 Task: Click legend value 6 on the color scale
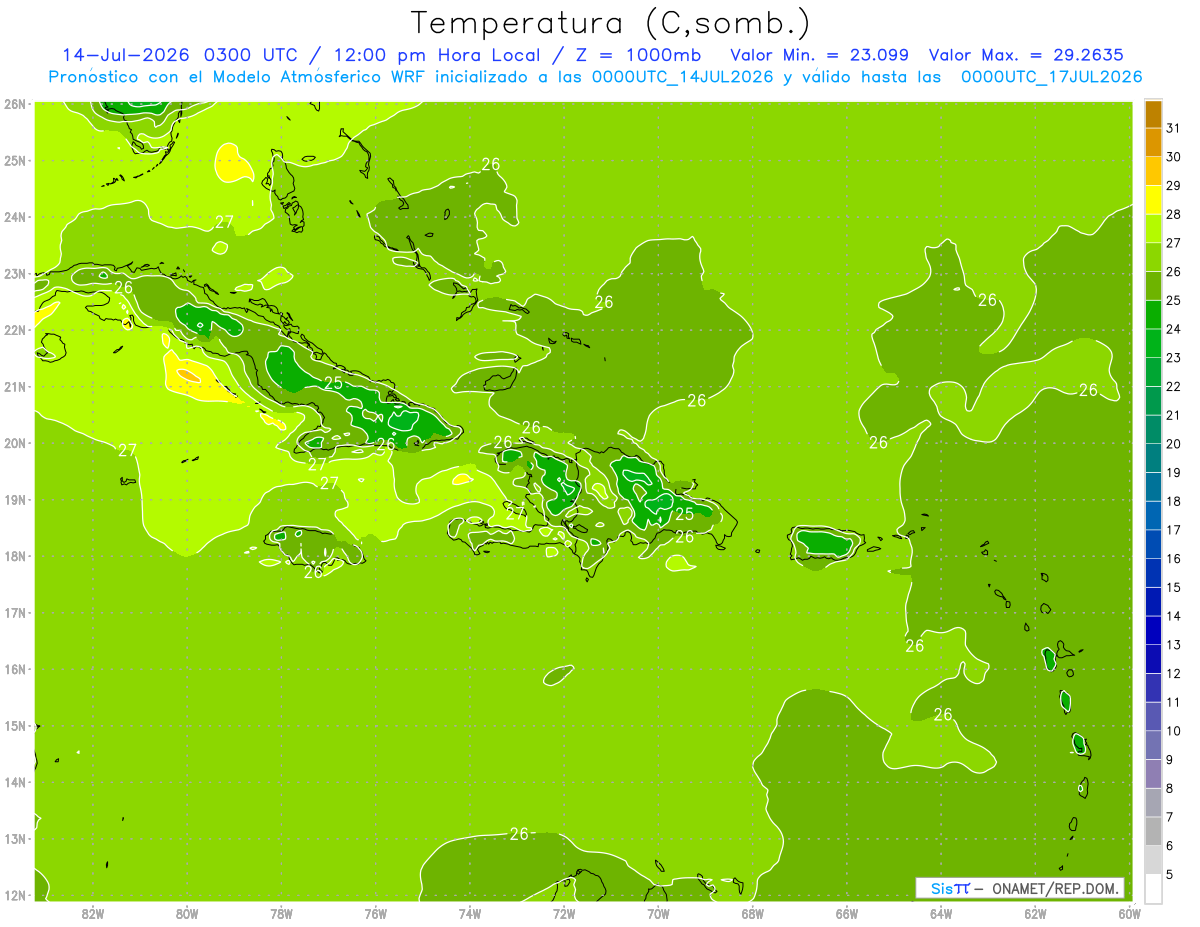click(1170, 846)
